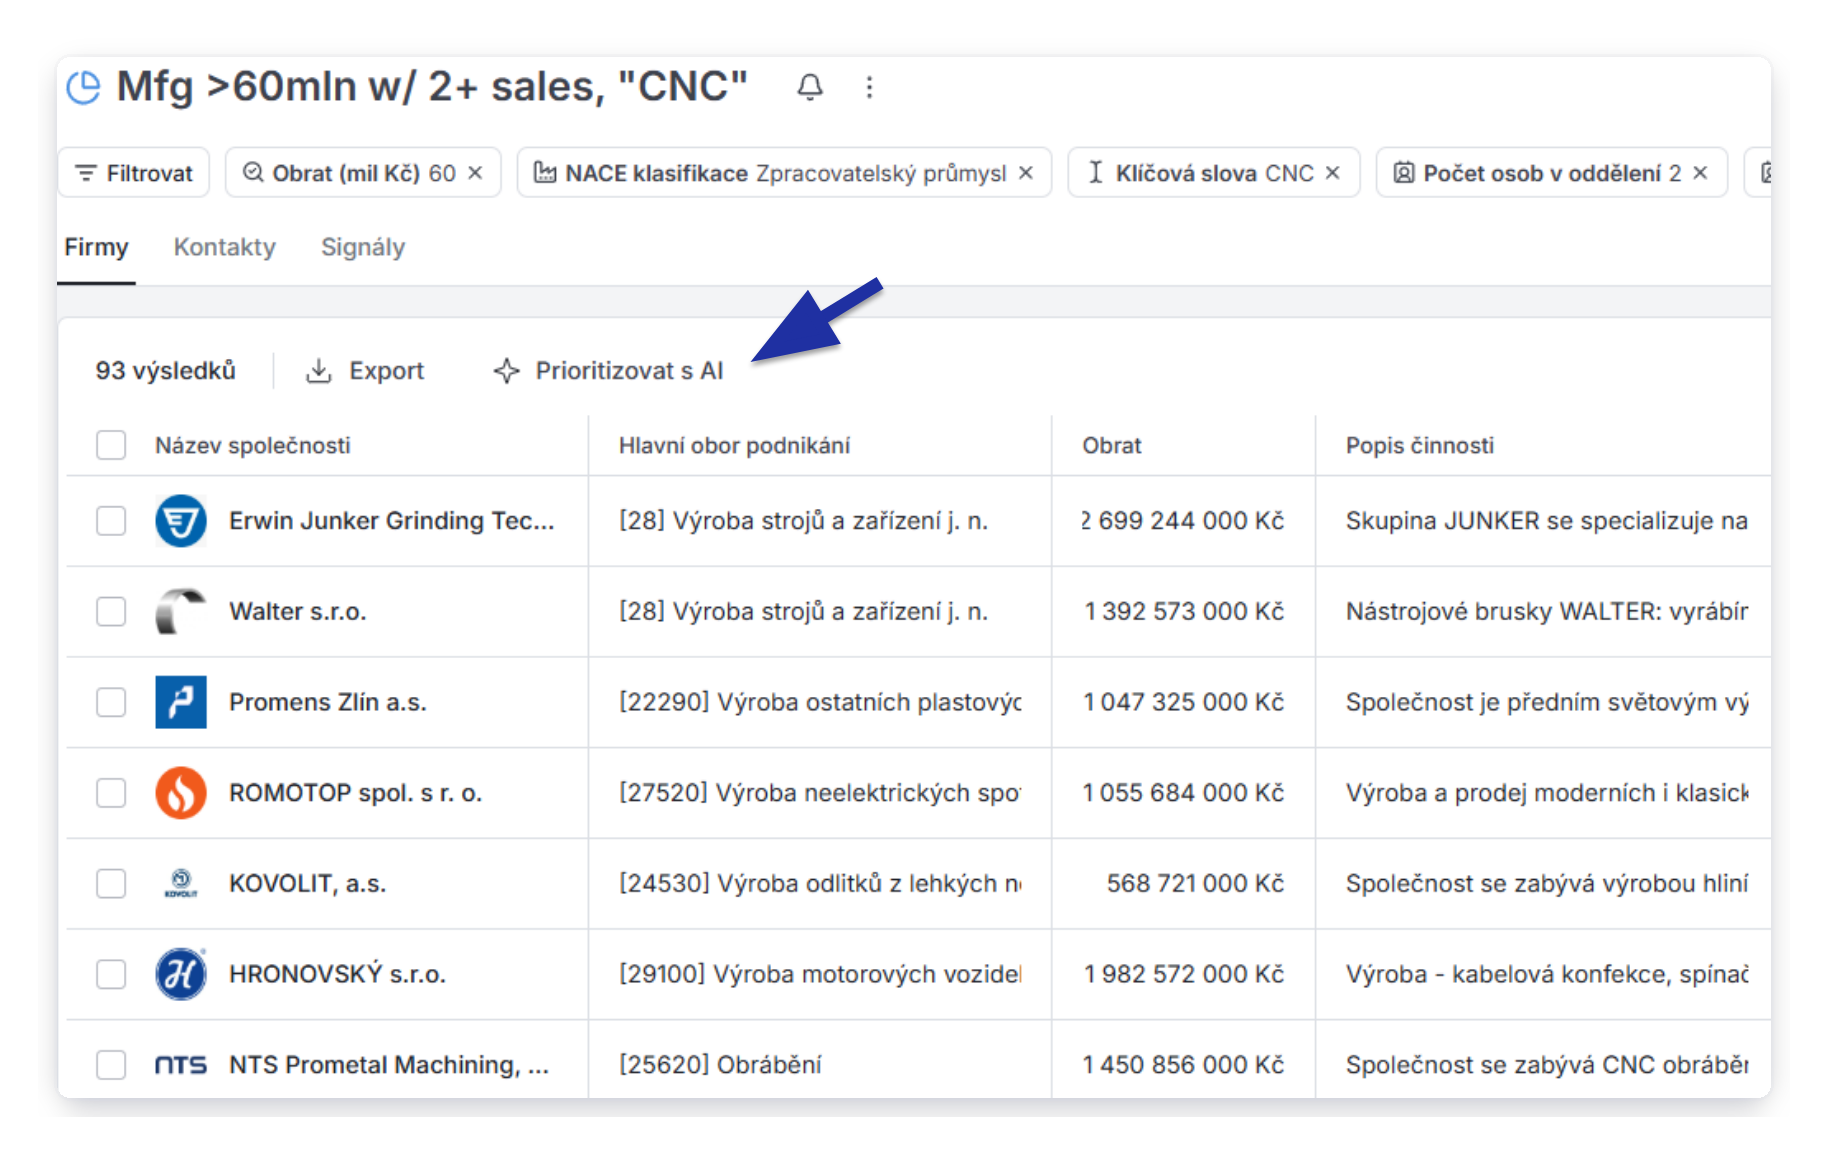Toggle the select-all companies checkbox

coord(111,445)
